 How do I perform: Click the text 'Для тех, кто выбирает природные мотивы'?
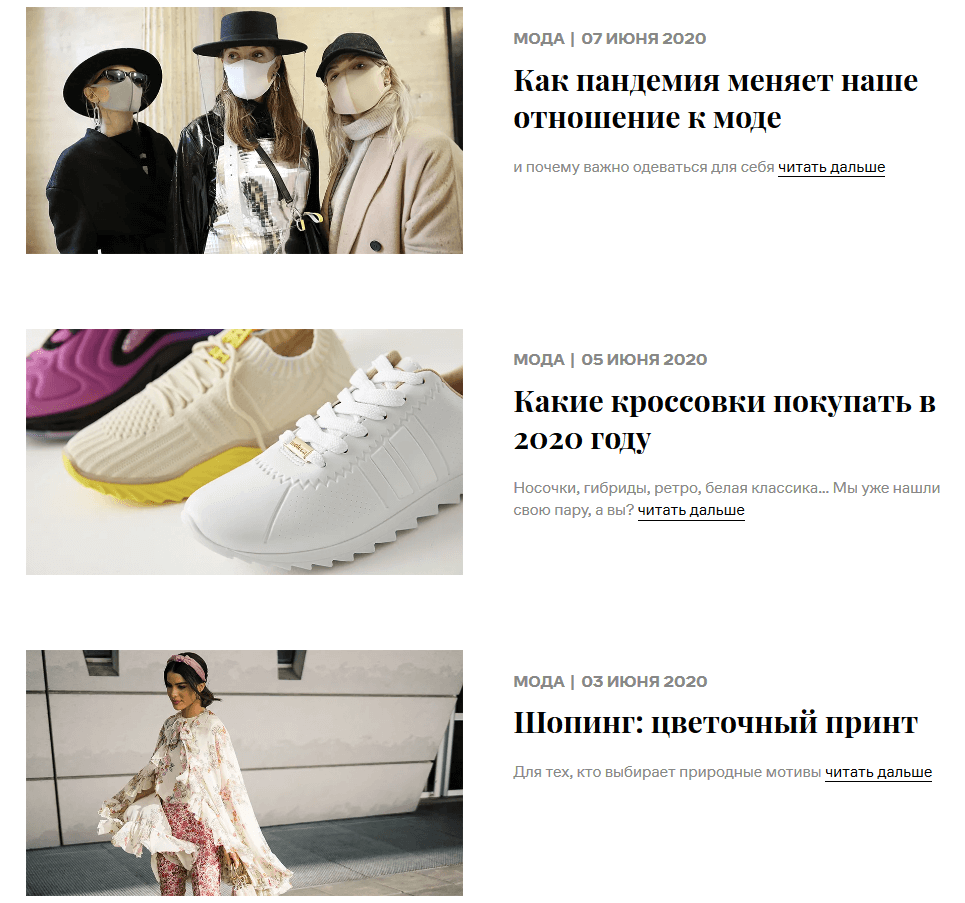[x=667, y=773]
